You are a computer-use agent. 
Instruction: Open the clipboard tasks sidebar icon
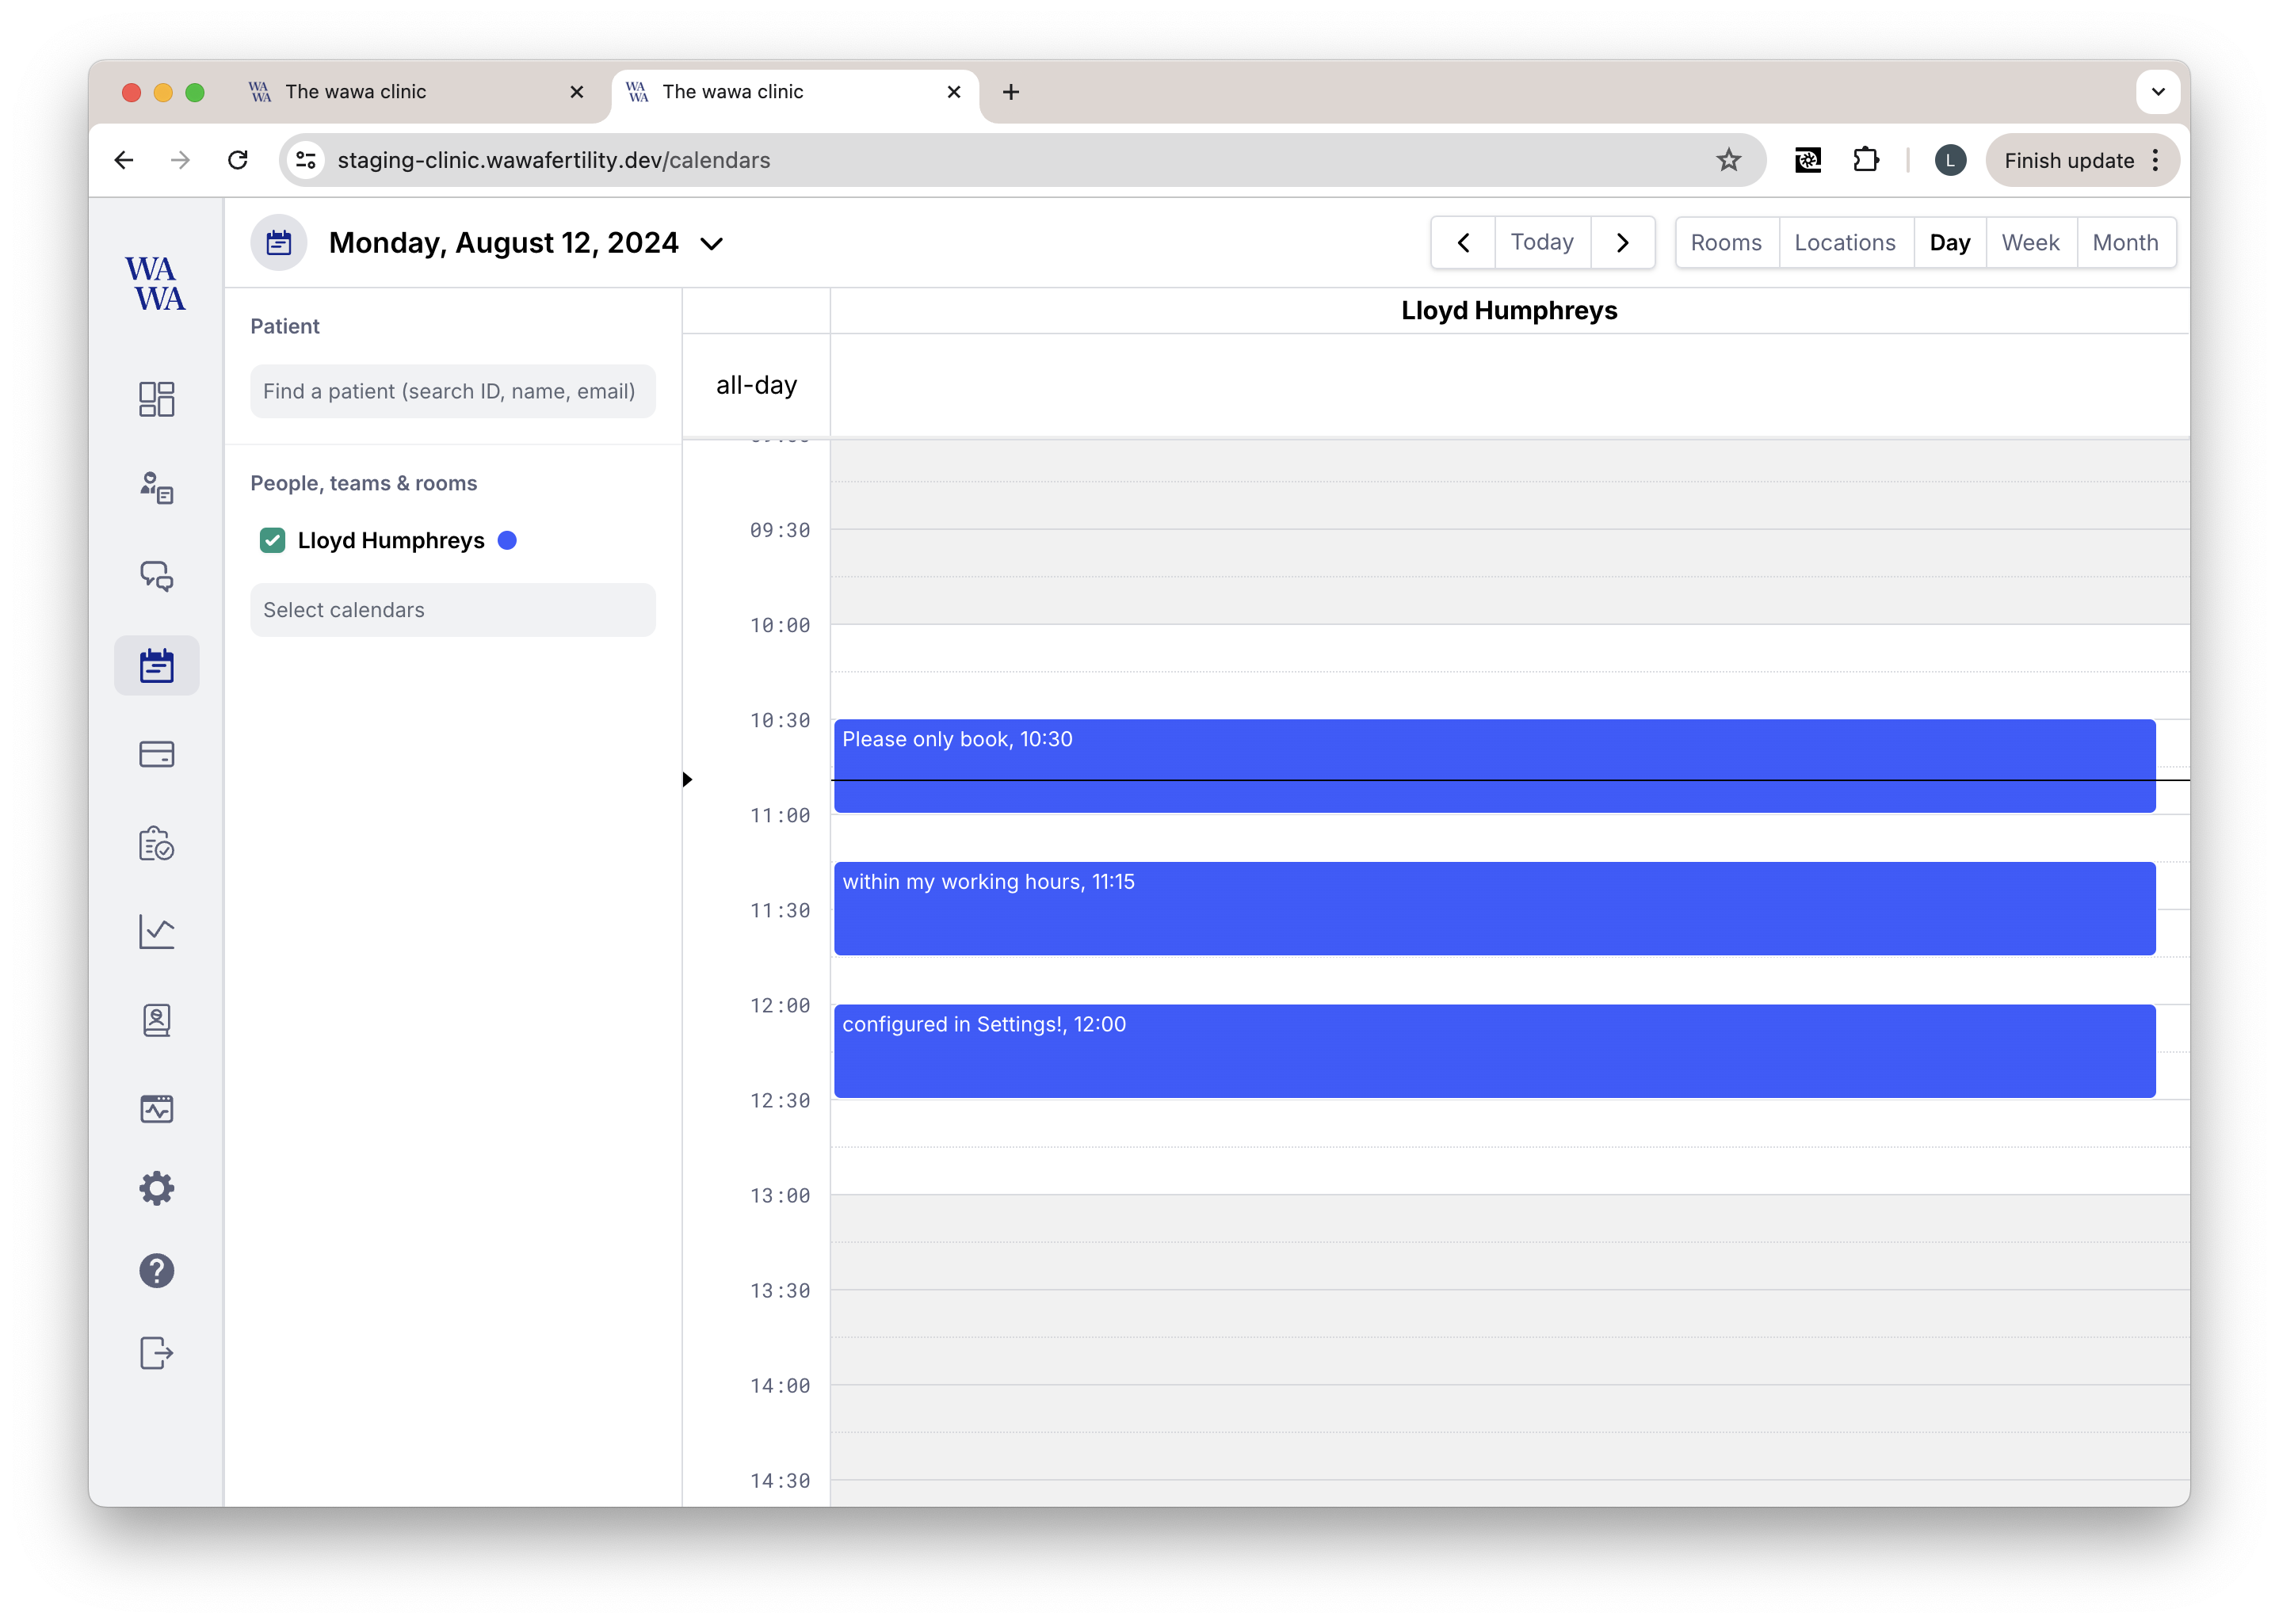point(156,844)
